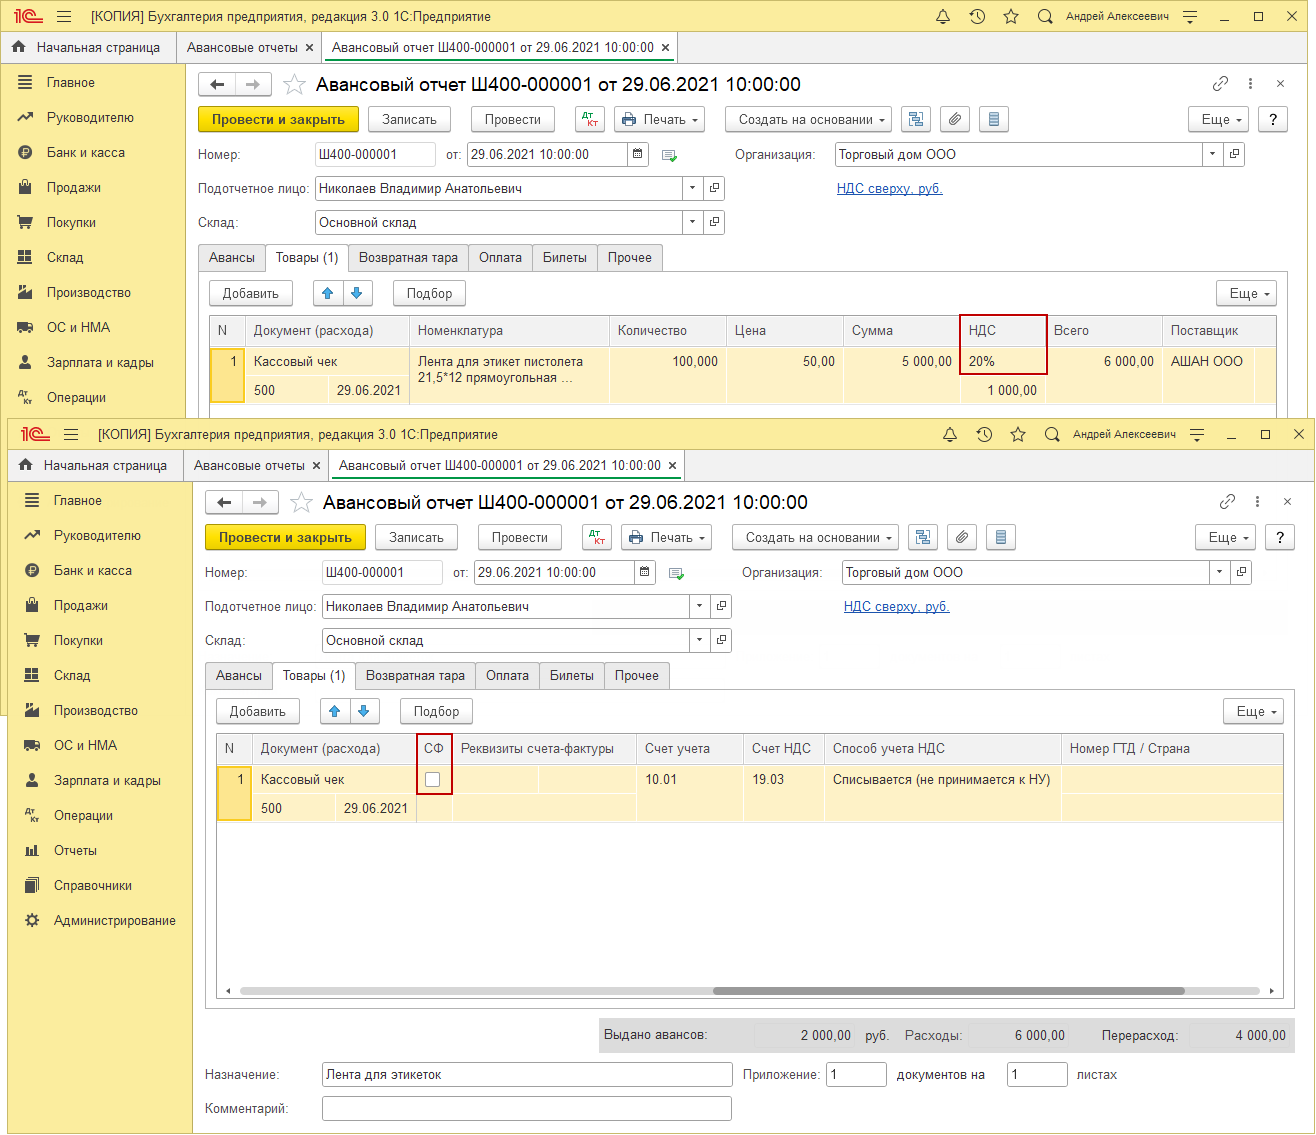Open object button beside Подотчетное лицо, lower window
Viewport: 1316px width, 1135px height.
(x=722, y=606)
